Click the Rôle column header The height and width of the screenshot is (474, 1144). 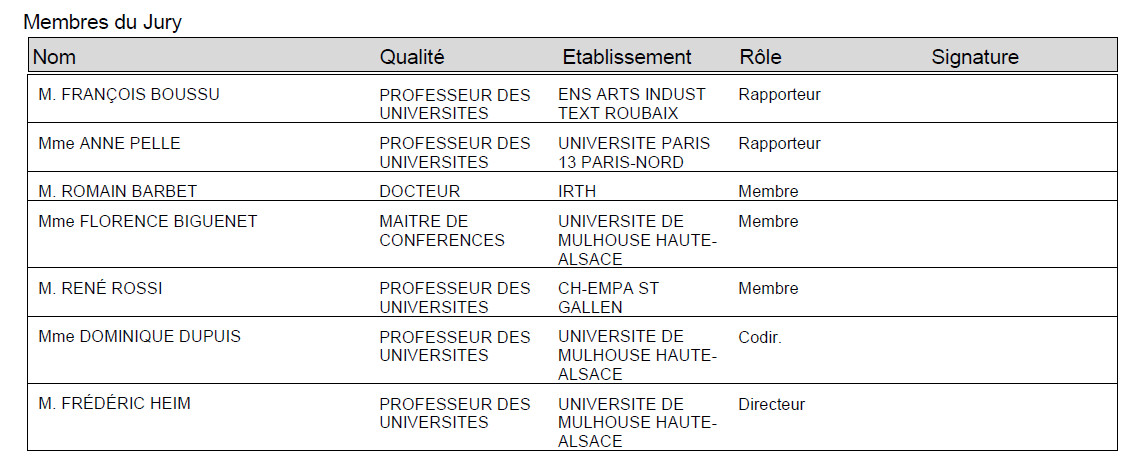coord(760,57)
